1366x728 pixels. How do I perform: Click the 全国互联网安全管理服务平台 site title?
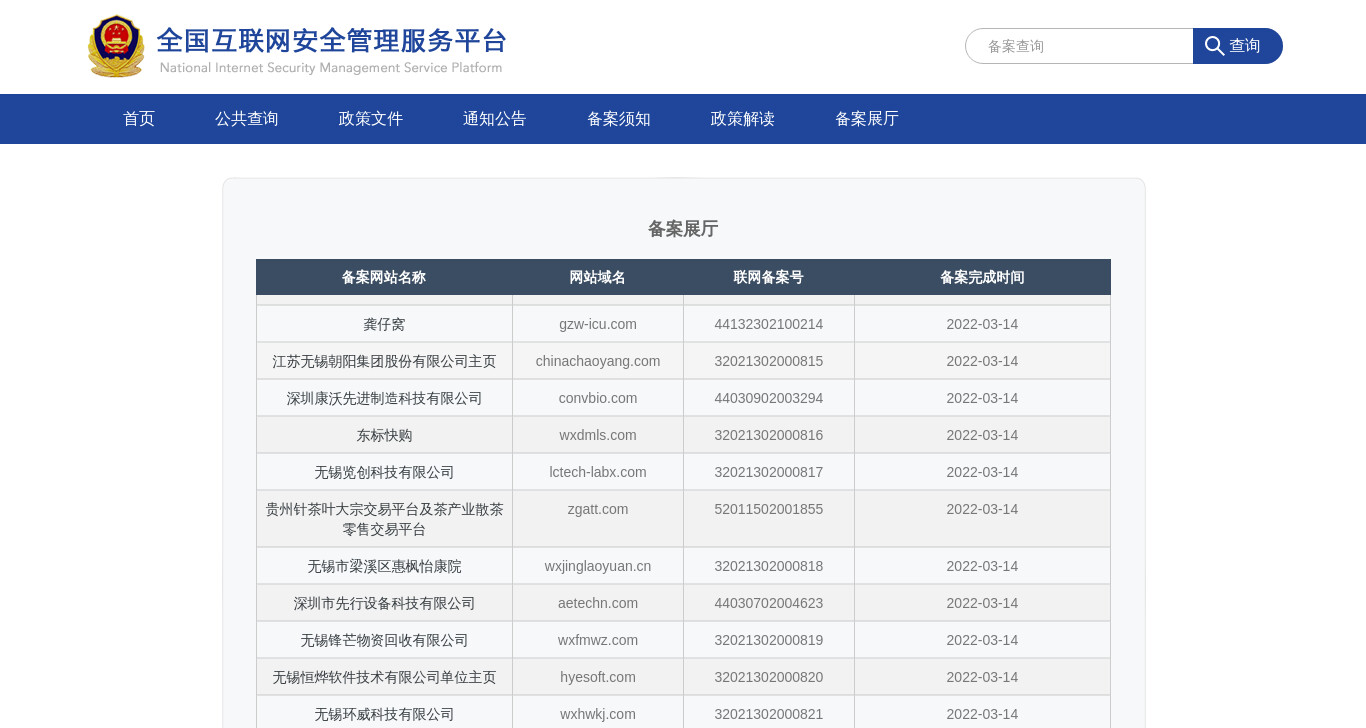pos(332,41)
